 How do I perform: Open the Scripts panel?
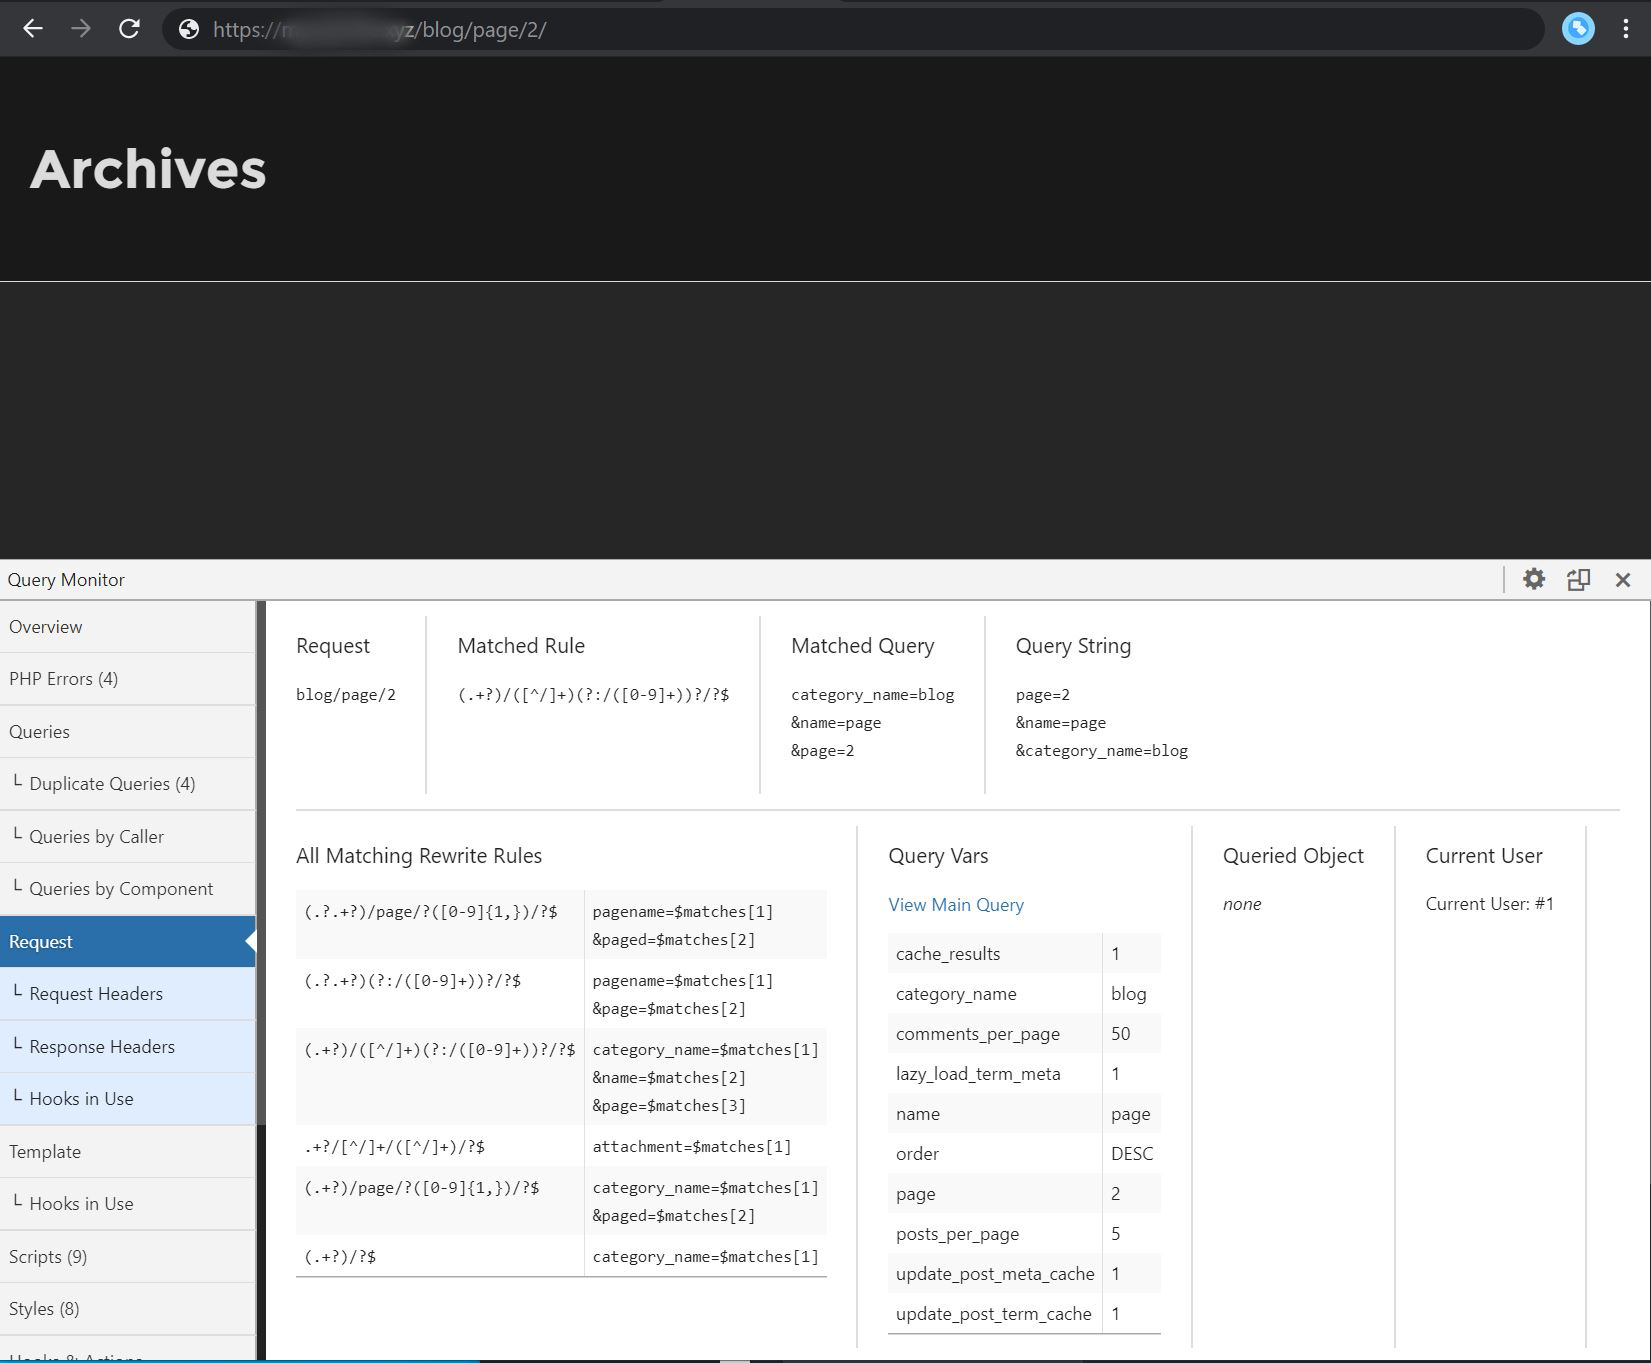coord(47,1256)
